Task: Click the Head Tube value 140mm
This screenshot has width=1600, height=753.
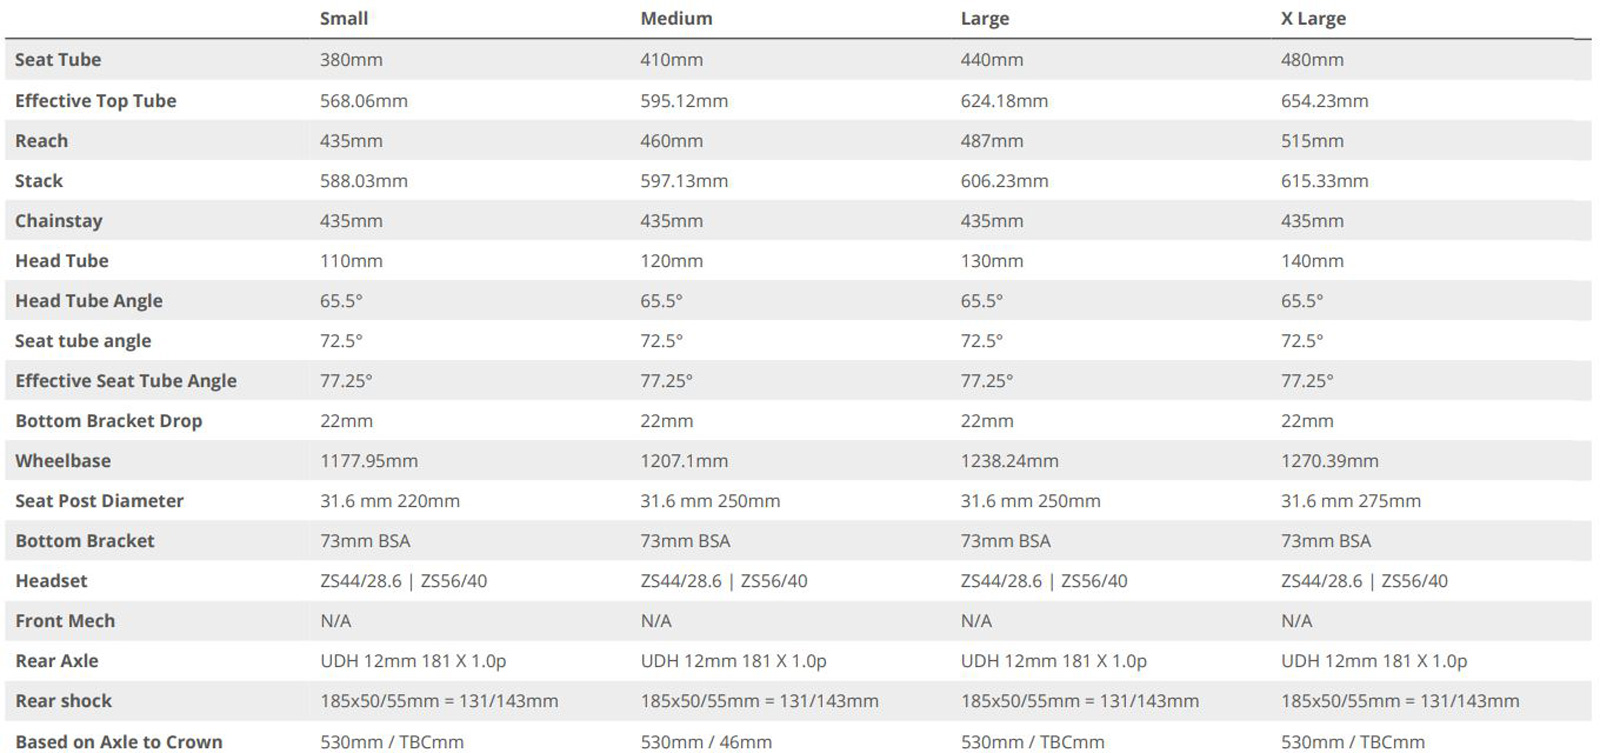Action: 1312,261
